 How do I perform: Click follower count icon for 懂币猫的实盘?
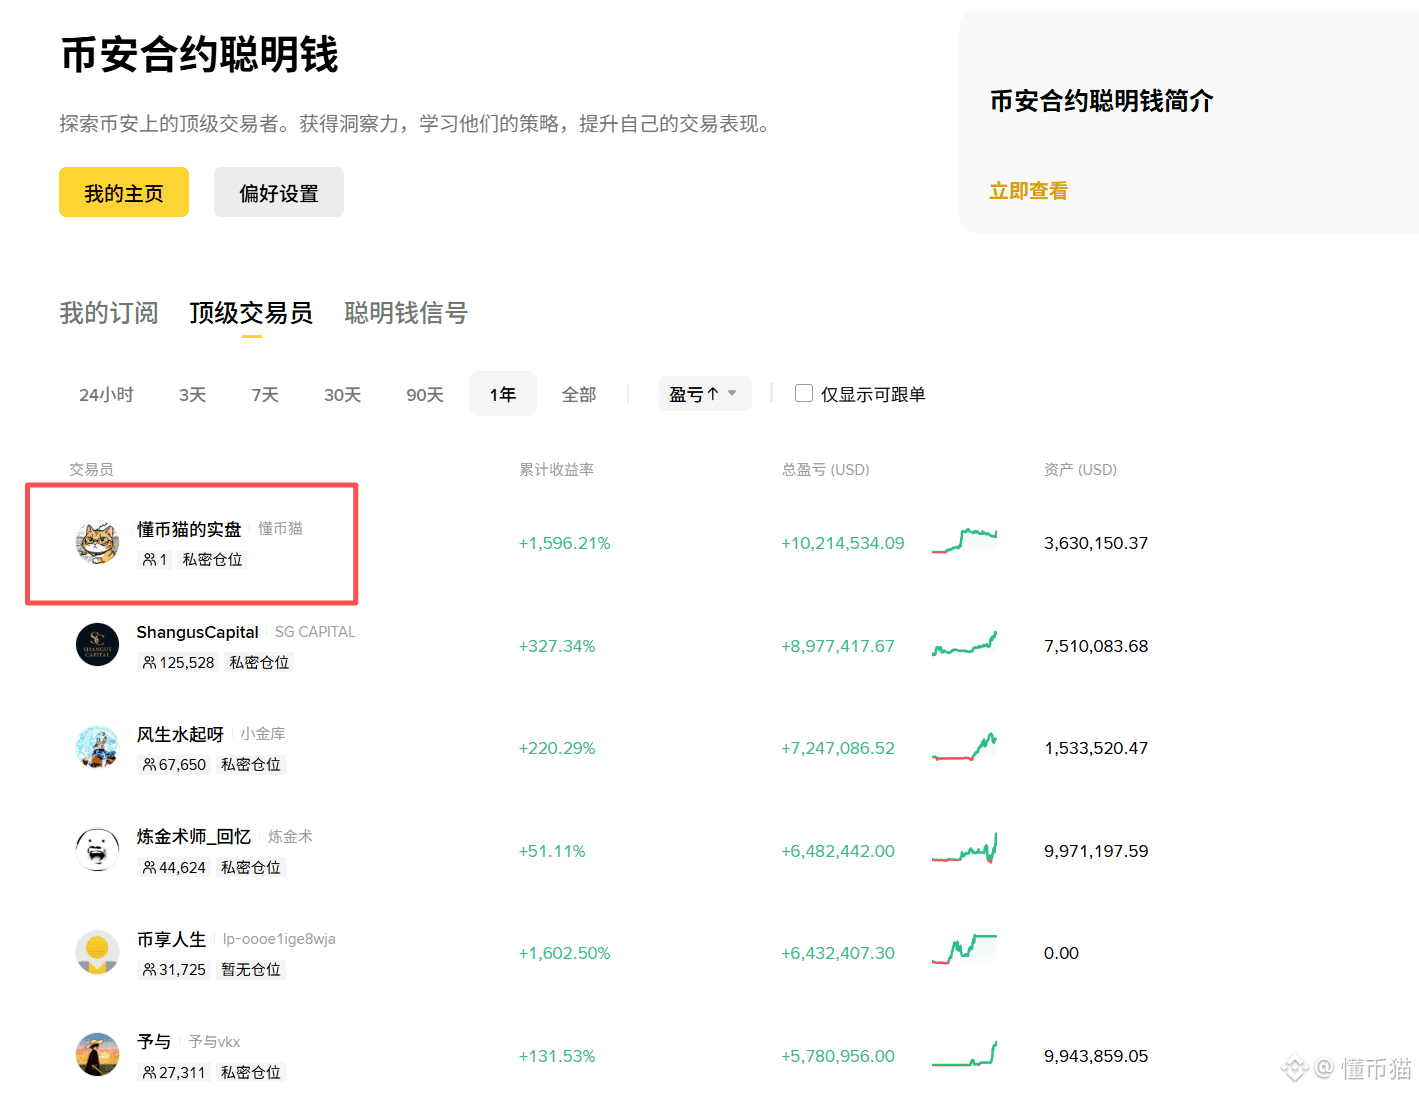(149, 560)
